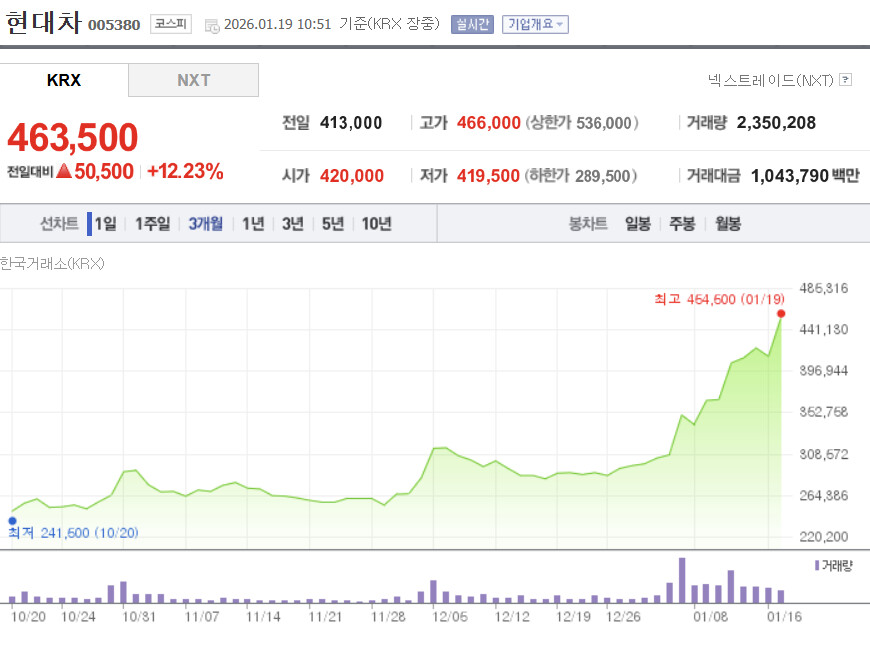The image size is (870, 653).
Task: Show the 월봉 candle chart
Action: point(728,224)
